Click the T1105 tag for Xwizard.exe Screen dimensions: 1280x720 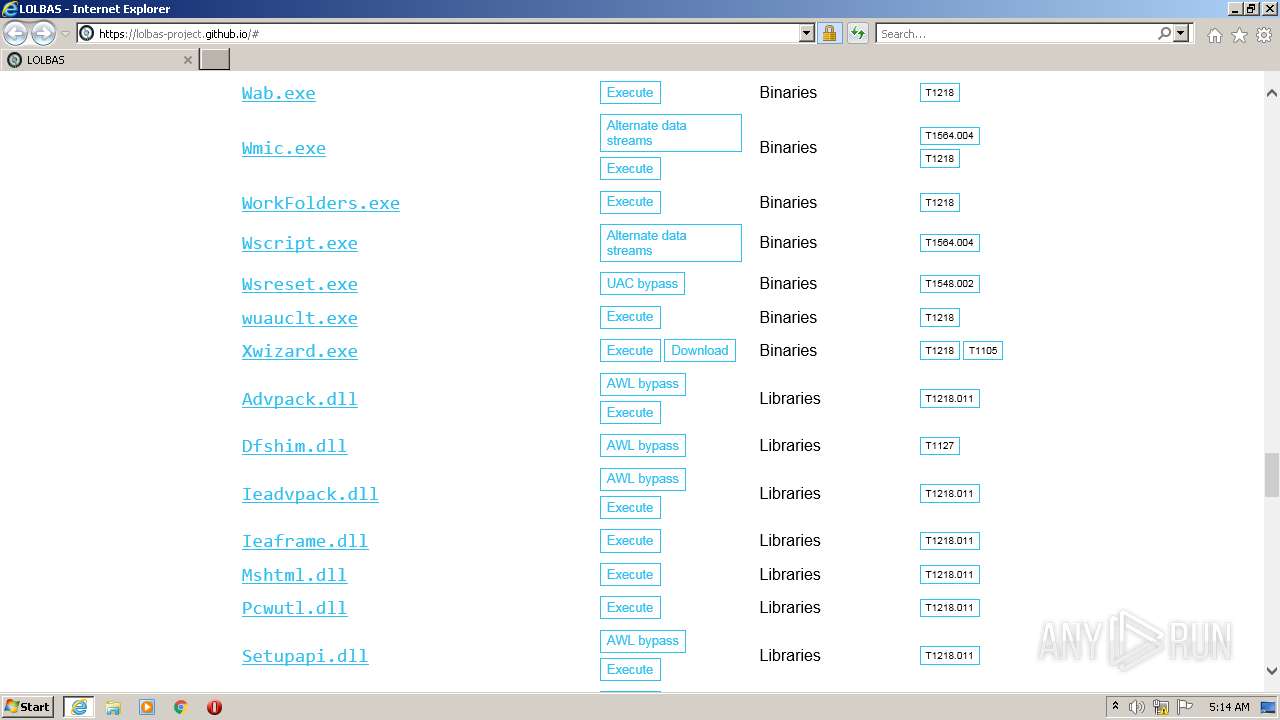[x=983, y=351]
